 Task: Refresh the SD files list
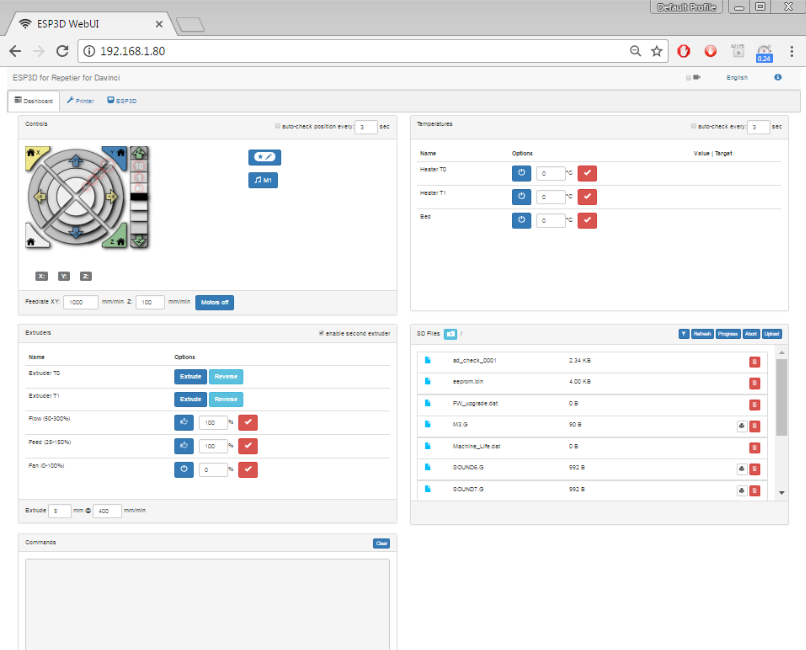pos(702,334)
